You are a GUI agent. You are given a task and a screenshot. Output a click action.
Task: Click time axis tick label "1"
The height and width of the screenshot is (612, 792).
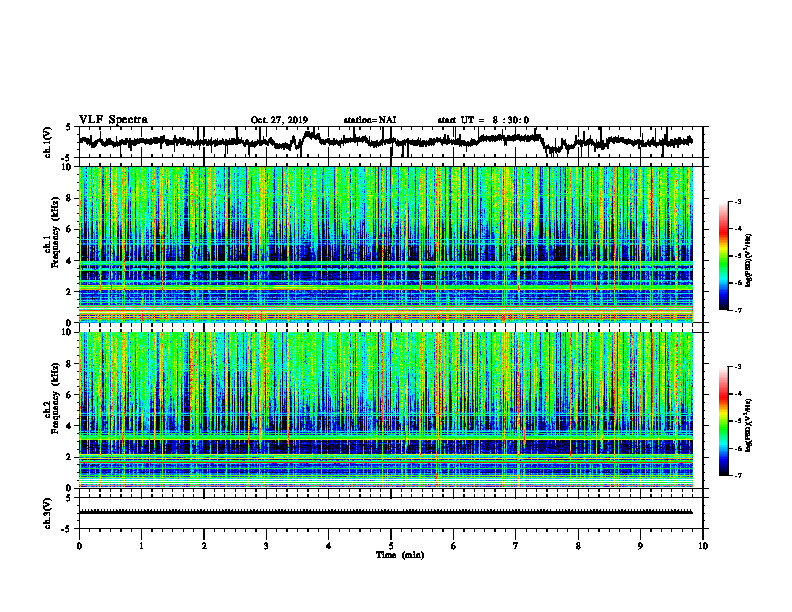(141, 546)
